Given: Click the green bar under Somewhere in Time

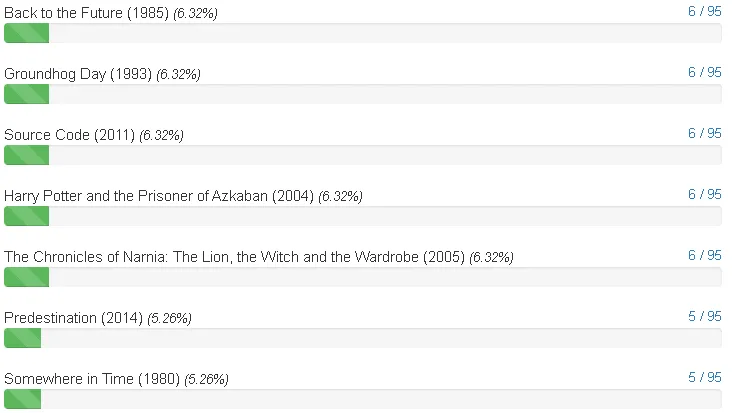Looking at the screenshot, I should 22,399.
